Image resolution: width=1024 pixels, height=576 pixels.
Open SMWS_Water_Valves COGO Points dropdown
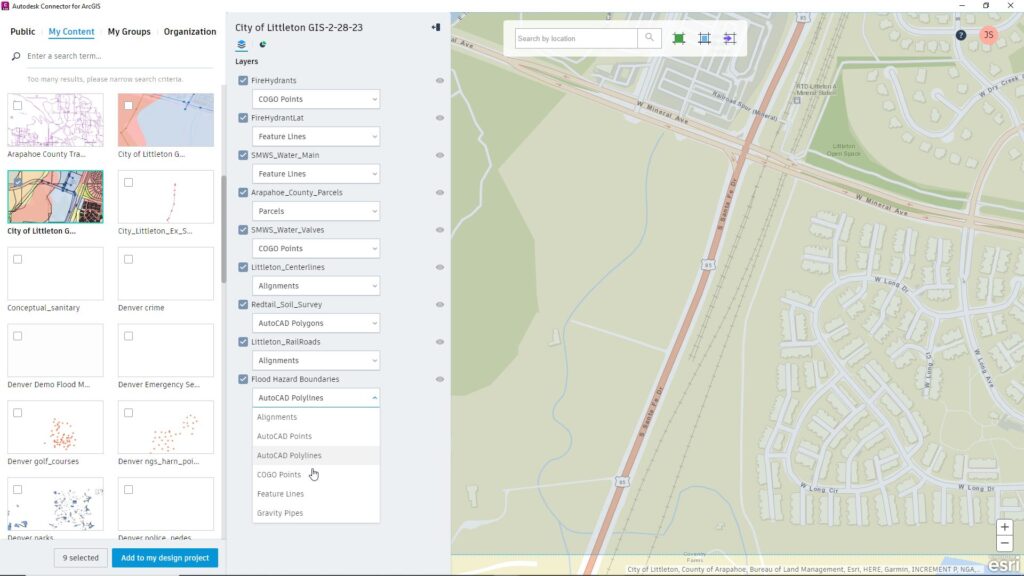(315, 248)
